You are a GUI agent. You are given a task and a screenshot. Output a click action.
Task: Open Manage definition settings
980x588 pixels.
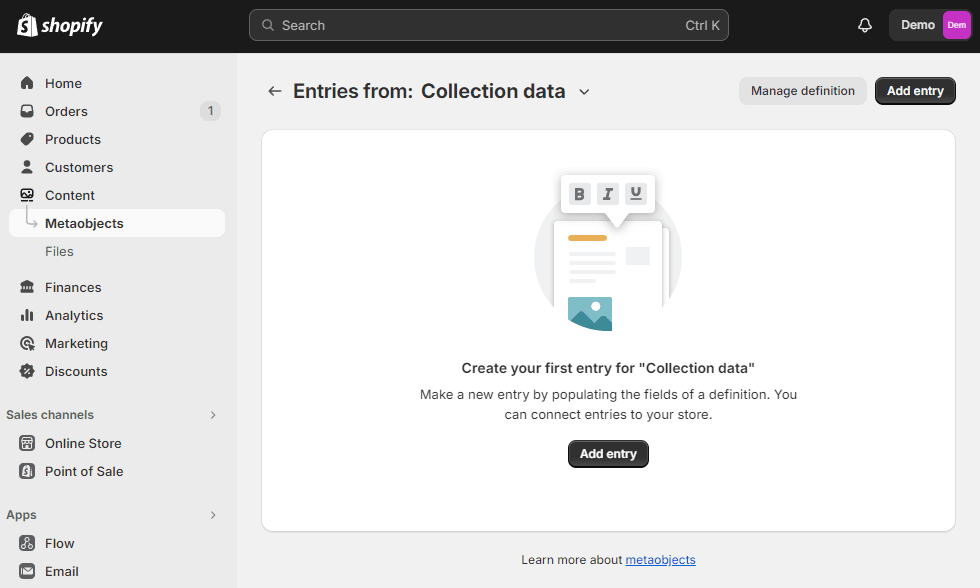pos(802,91)
